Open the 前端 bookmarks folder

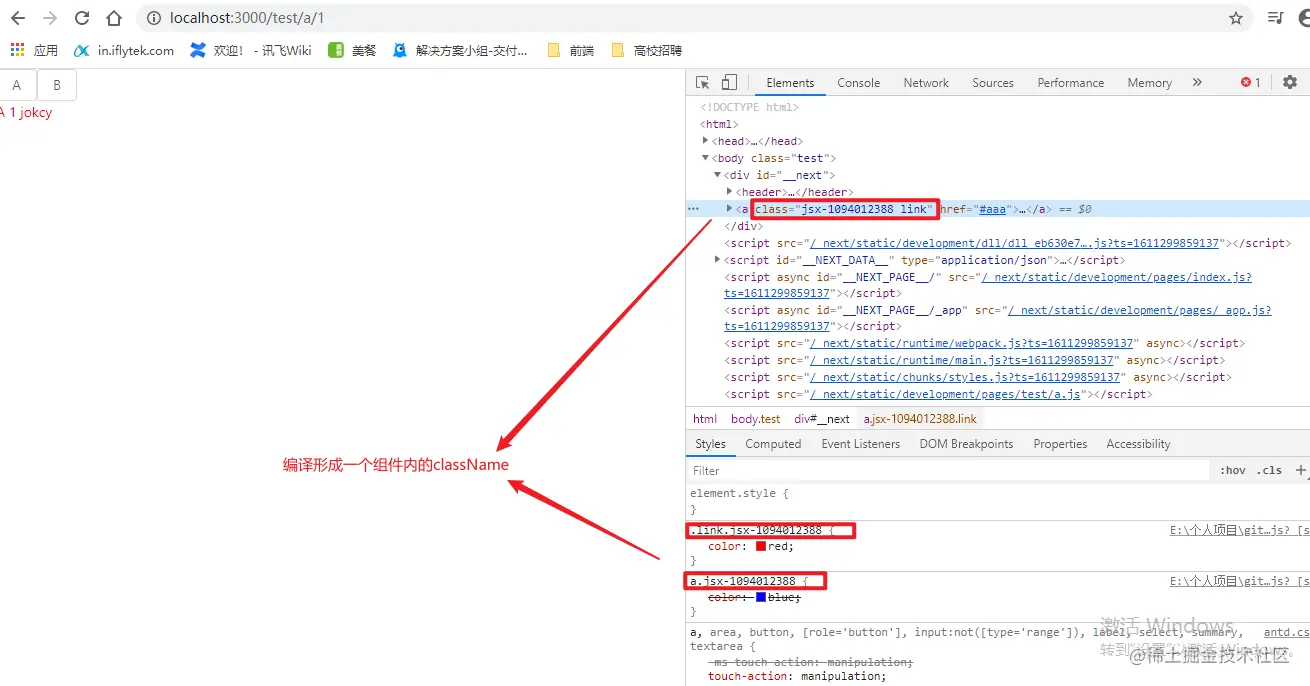570,50
